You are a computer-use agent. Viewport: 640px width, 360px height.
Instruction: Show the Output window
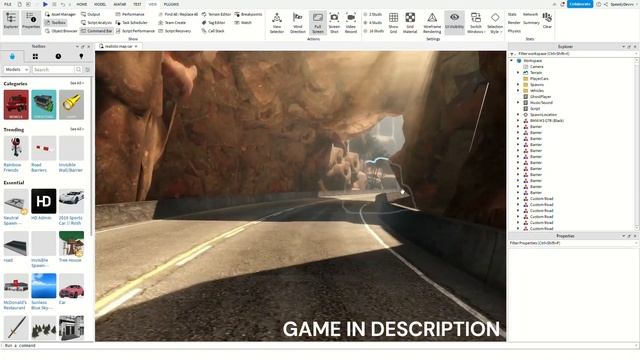[x=91, y=14]
